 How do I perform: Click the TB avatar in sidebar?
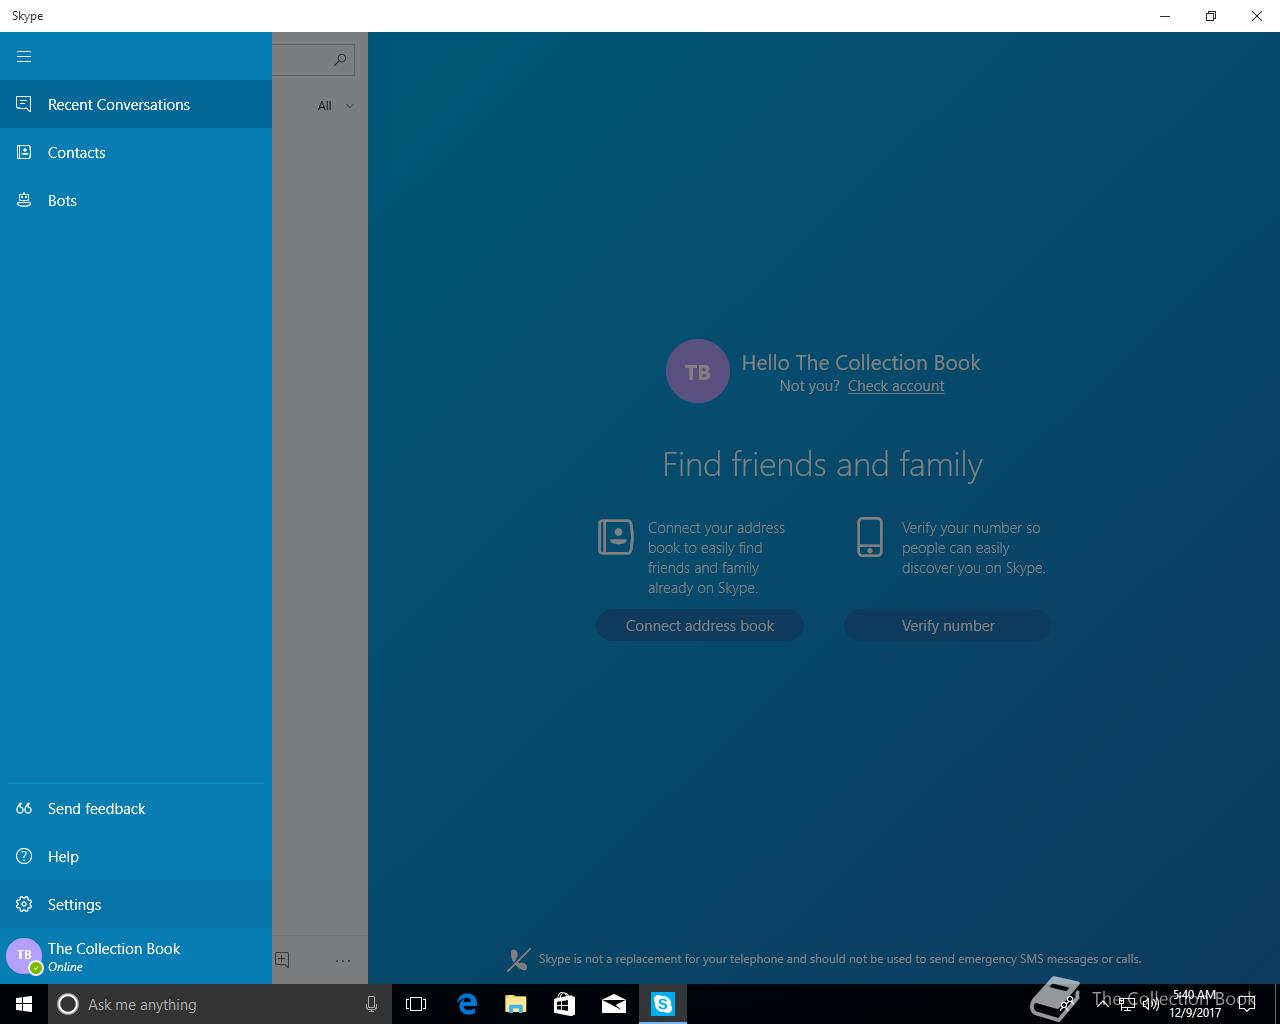click(24, 955)
